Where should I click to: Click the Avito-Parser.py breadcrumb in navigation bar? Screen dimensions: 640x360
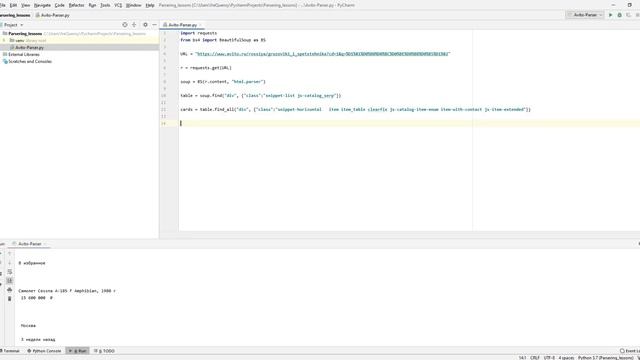pyautogui.click(x=52, y=15)
